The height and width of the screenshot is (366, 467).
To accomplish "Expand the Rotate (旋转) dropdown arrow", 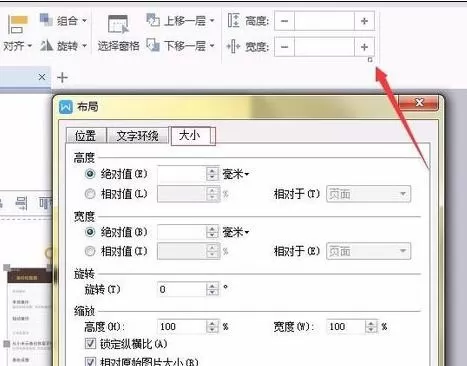I will pos(84,45).
